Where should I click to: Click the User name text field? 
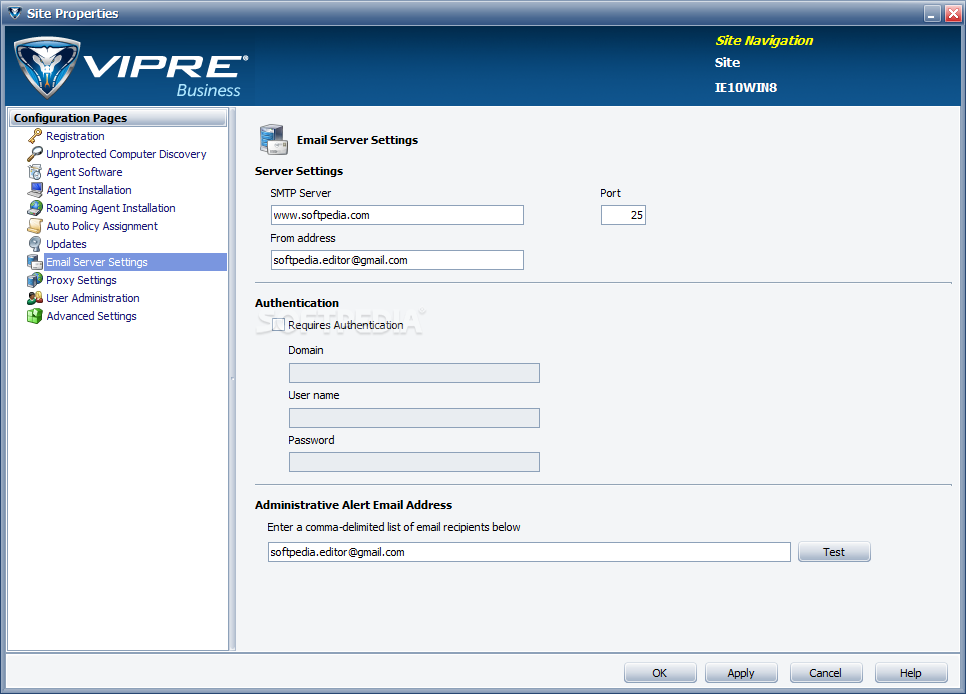pyautogui.click(x=414, y=418)
